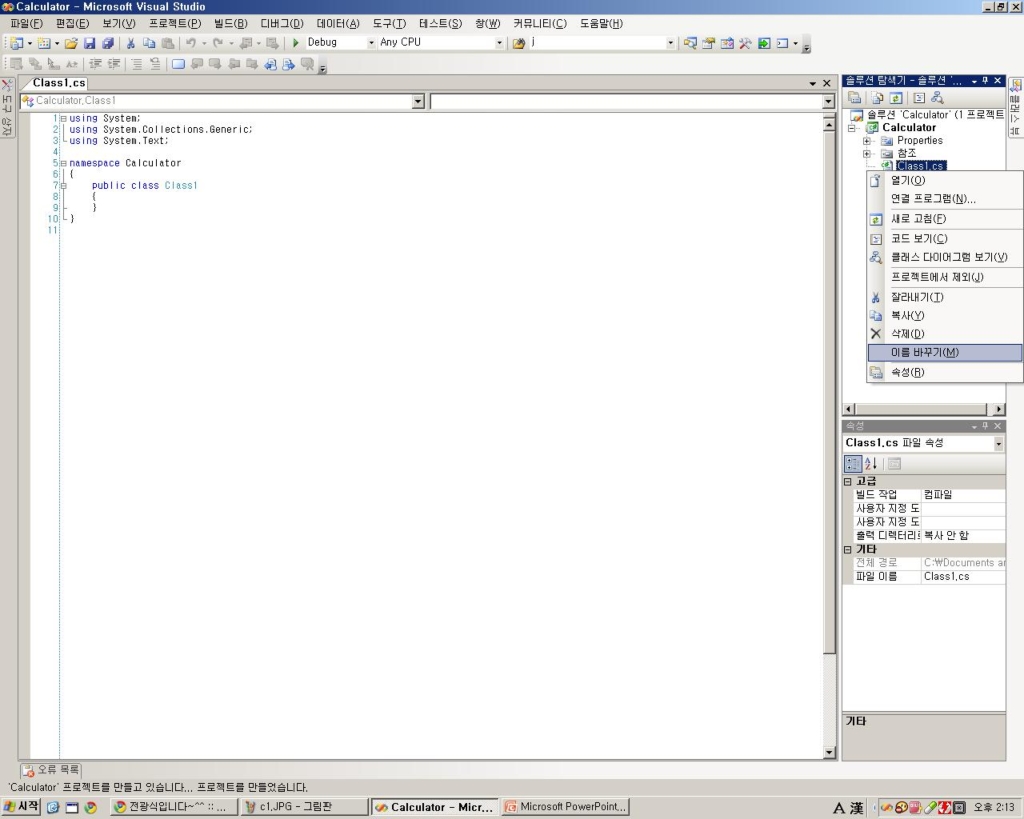Click the Solution Explorer horizontal scrollbar
This screenshot has width=1024, height=819.
tap(924, 410)
